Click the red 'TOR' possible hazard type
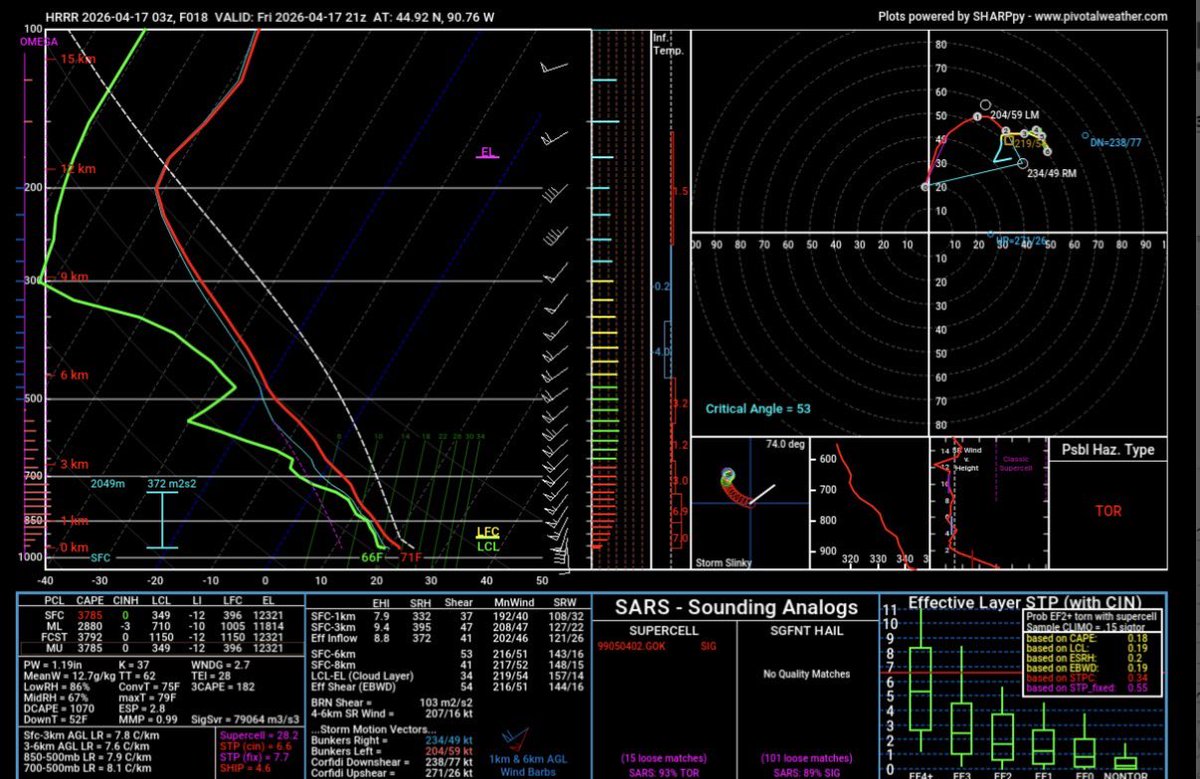 (1108, 511)
